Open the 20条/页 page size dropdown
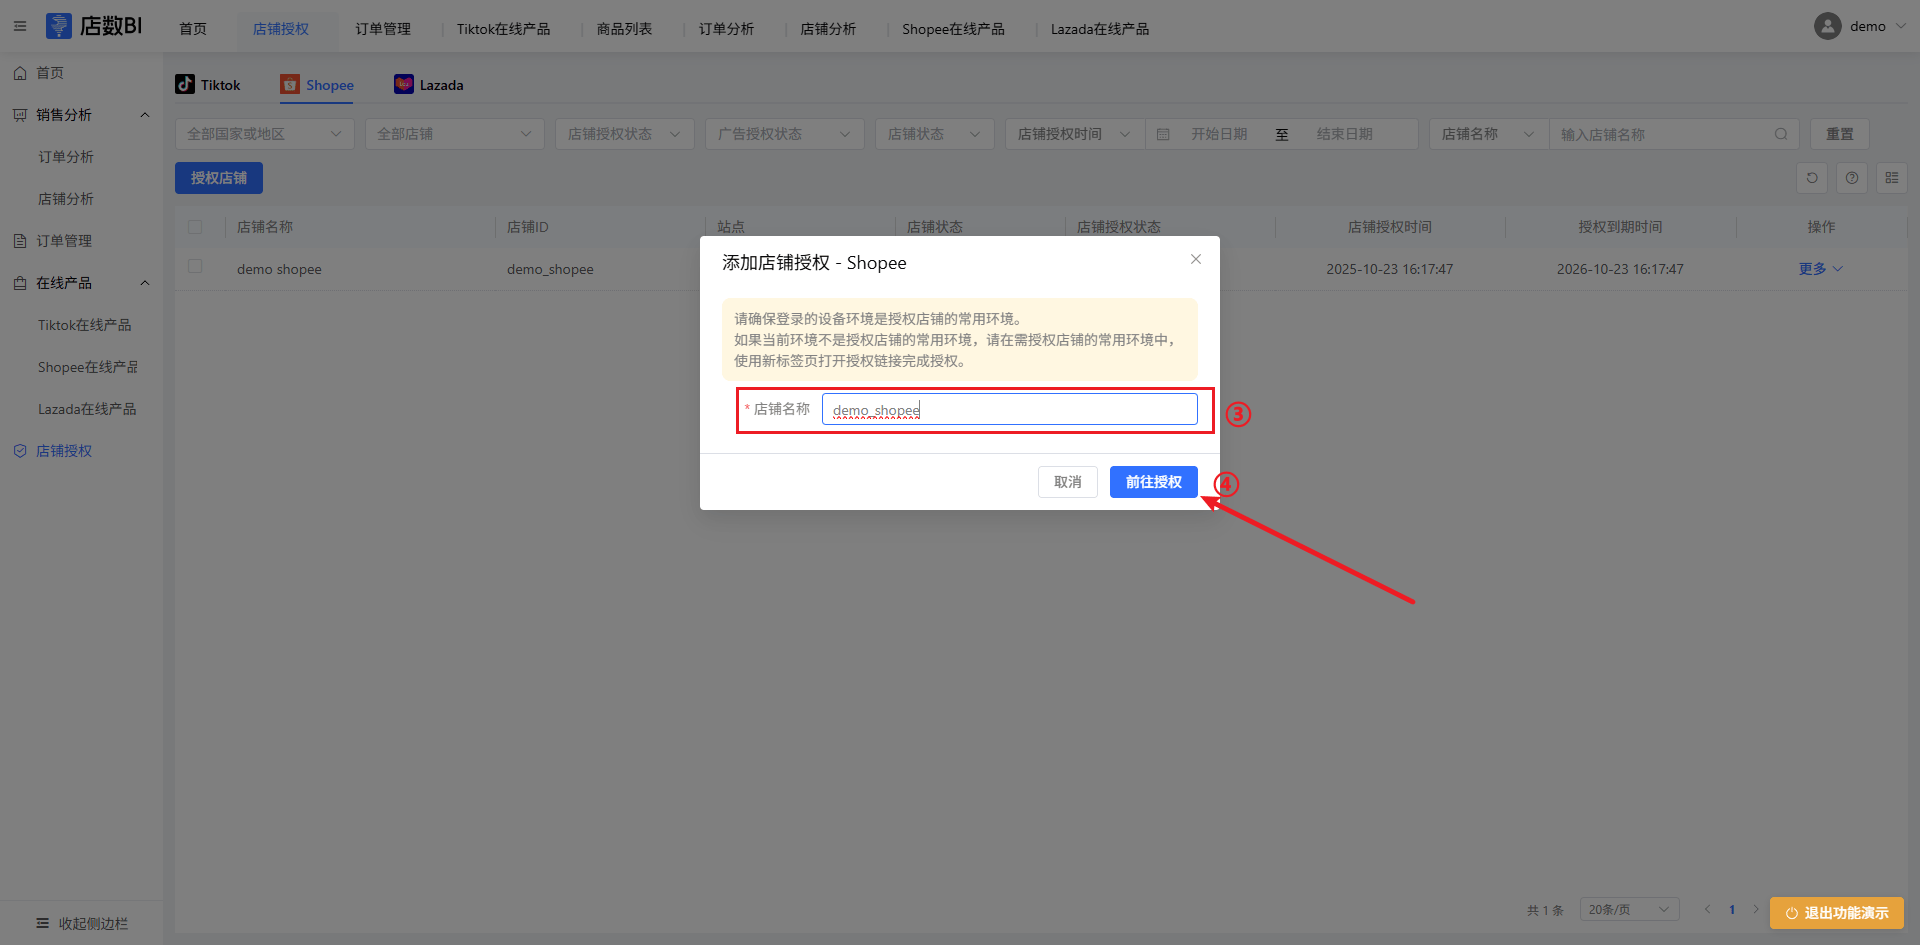Image resolution: width=1920 pixels, height=945 pixels. (x=1628, y=909)
